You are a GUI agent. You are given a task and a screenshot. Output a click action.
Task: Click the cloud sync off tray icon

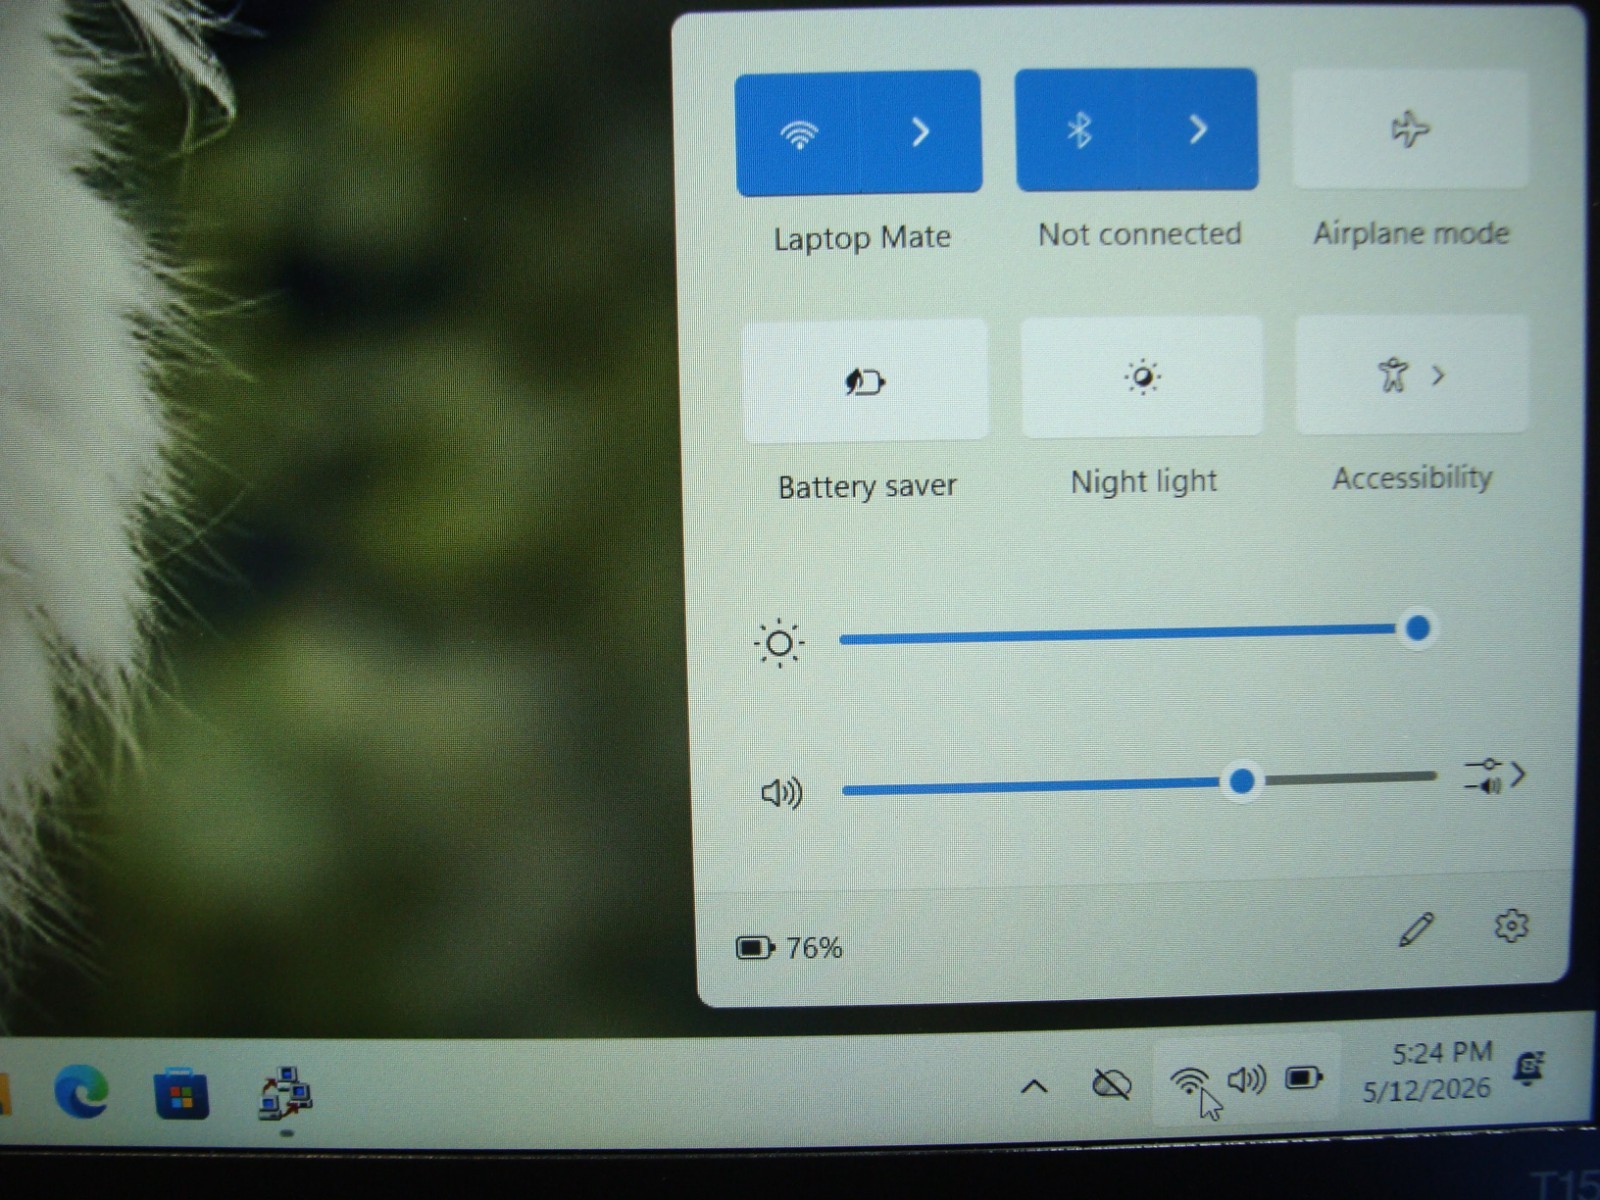(x=1111, y=1083)
